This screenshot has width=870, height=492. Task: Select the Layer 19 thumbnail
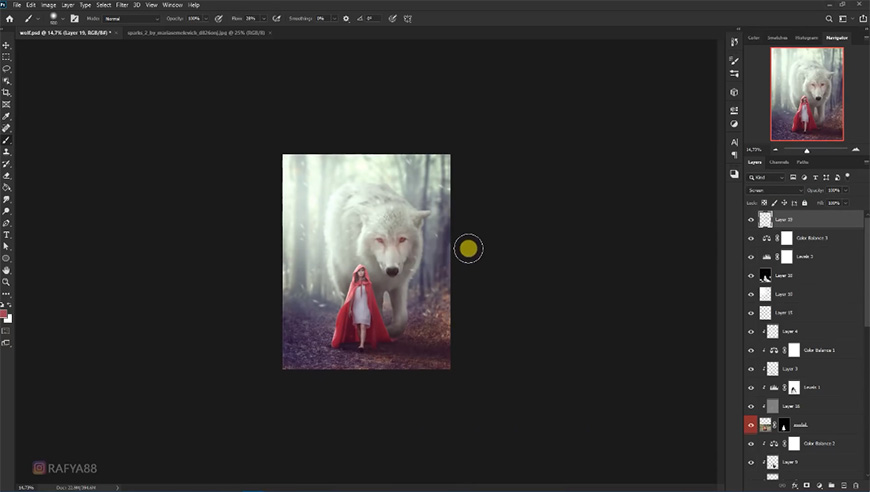point(765,220)
